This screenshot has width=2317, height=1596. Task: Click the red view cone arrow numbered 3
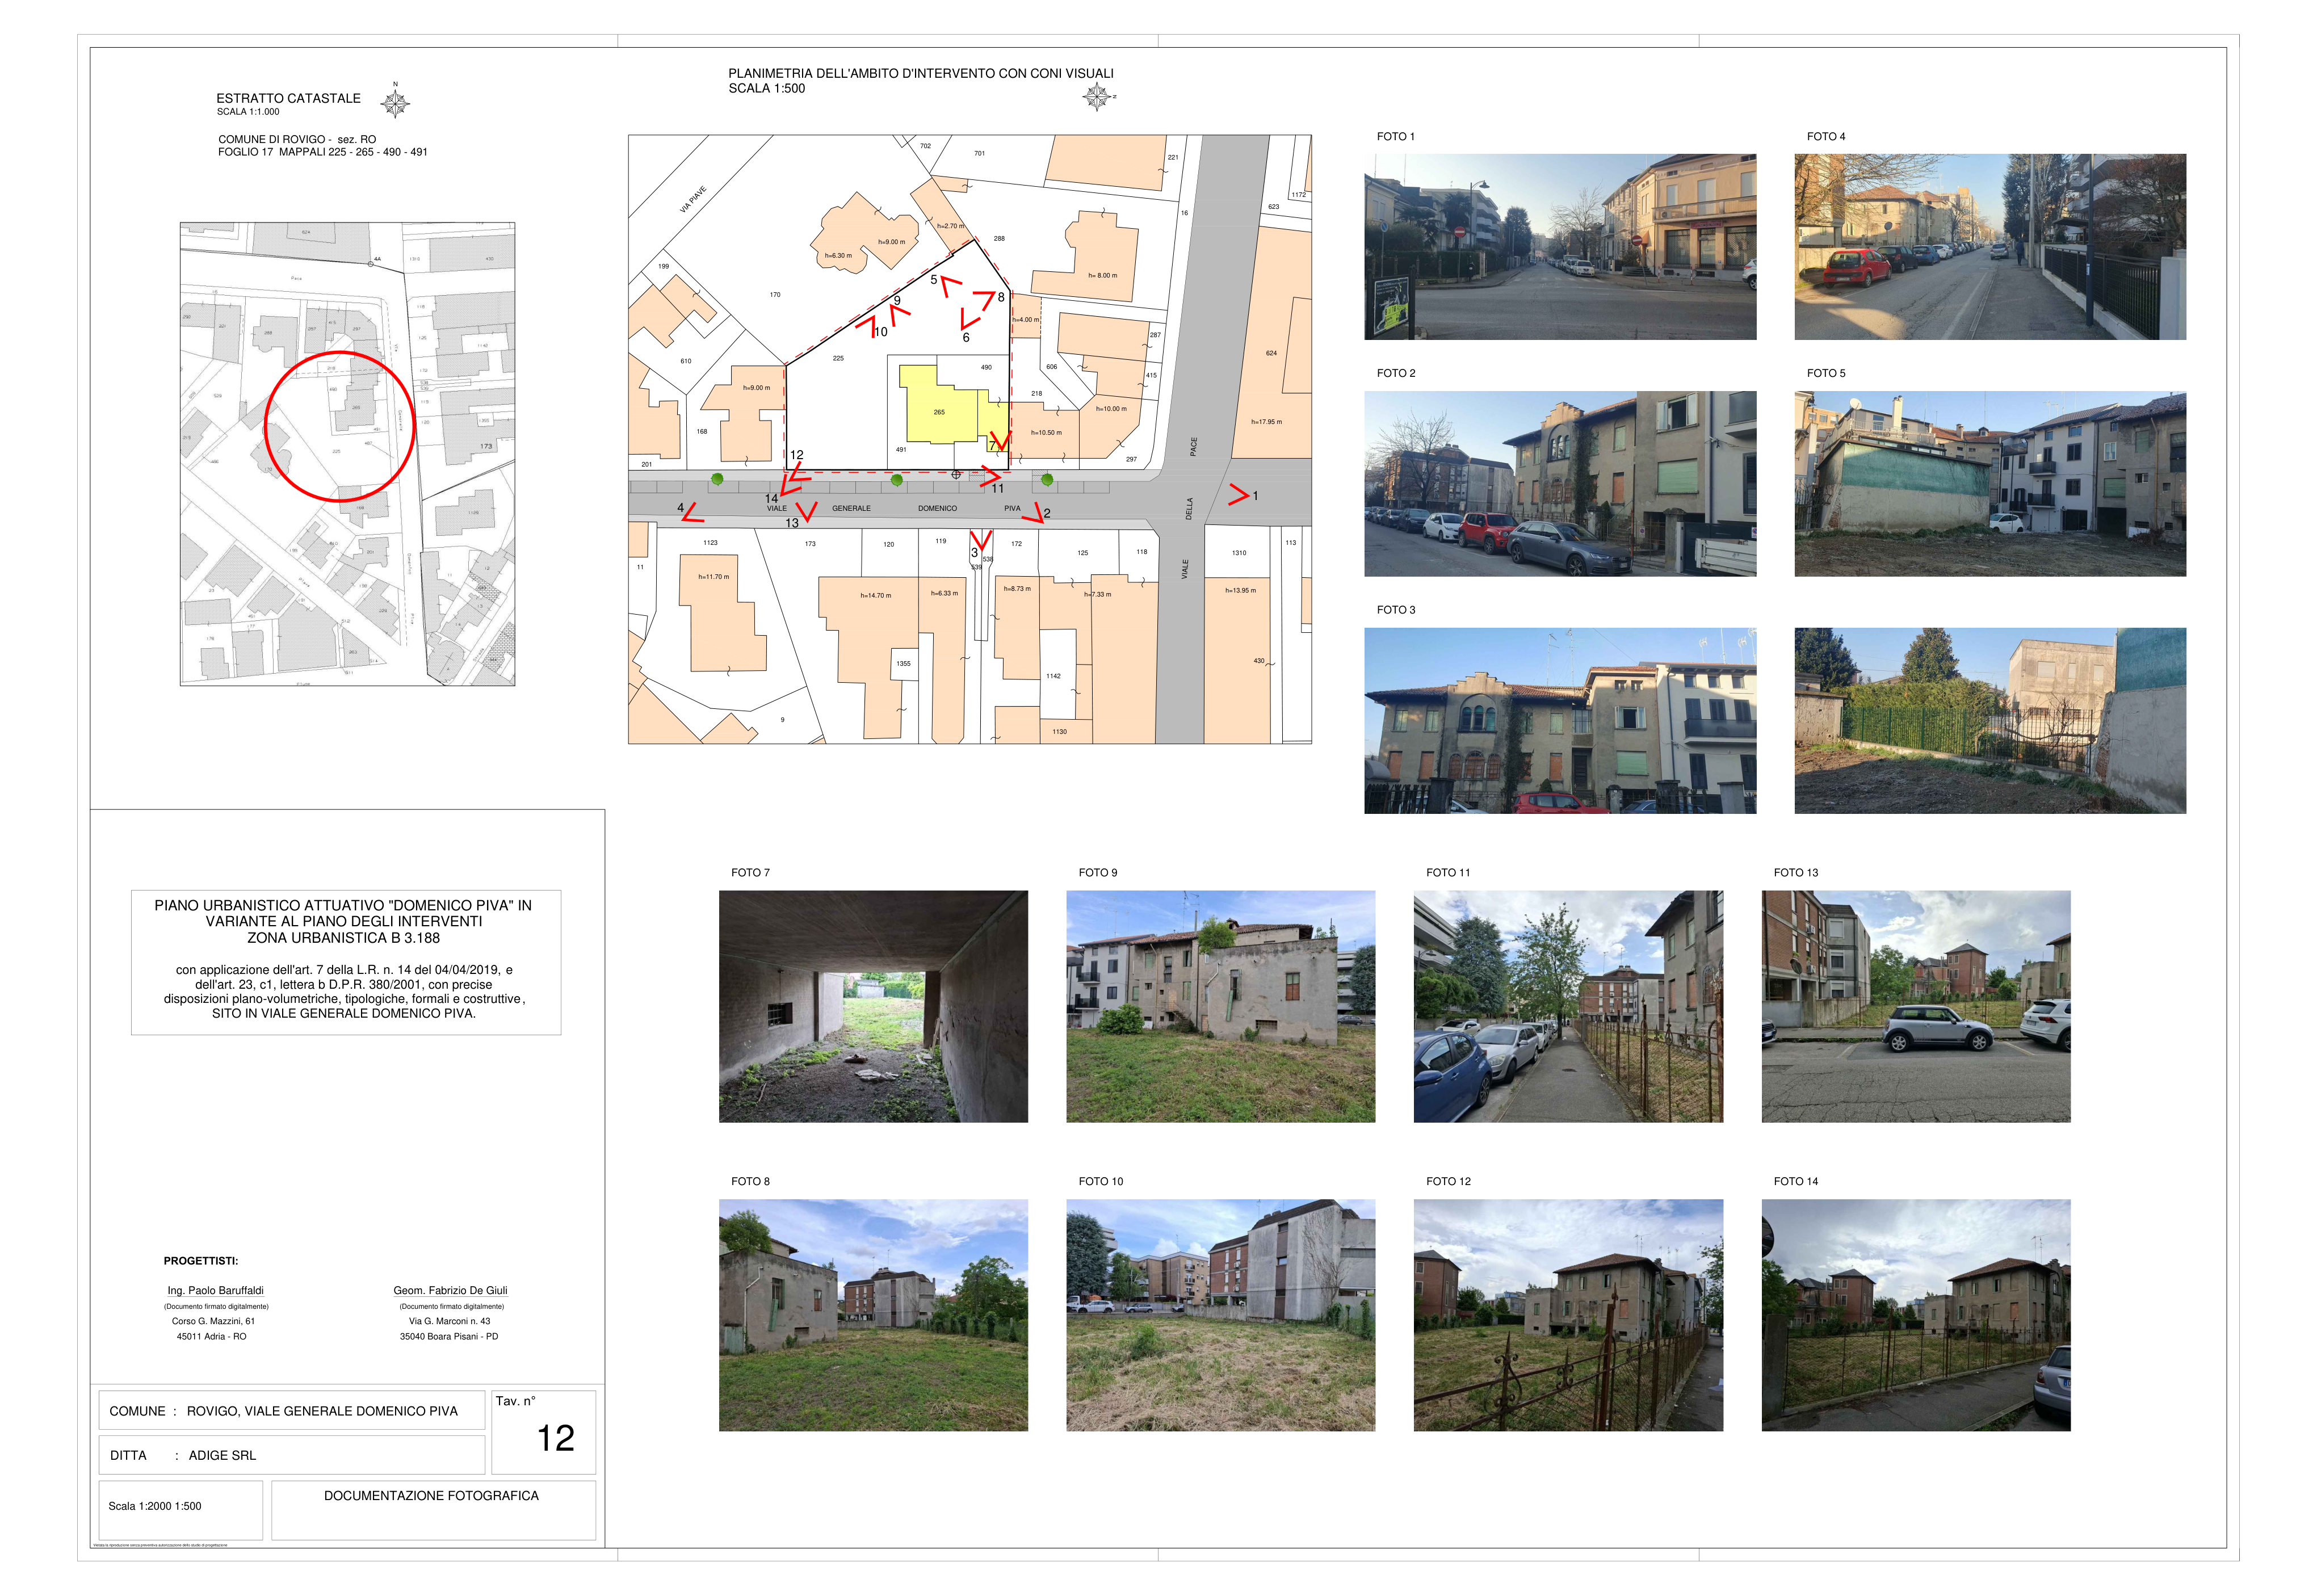(x=981, y=541)
